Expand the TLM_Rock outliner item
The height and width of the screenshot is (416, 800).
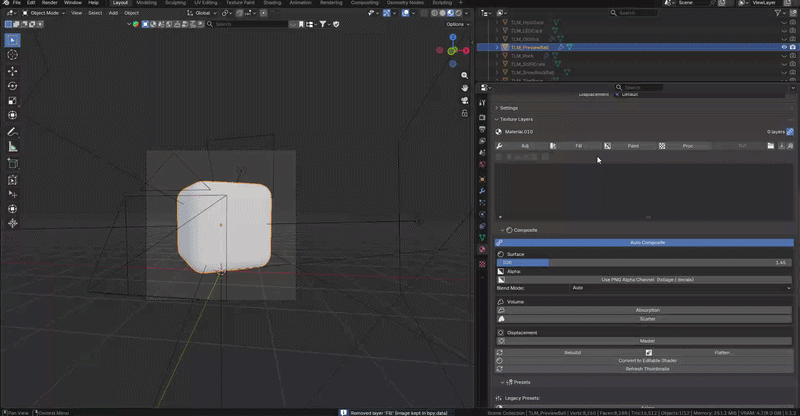[497, 56]
